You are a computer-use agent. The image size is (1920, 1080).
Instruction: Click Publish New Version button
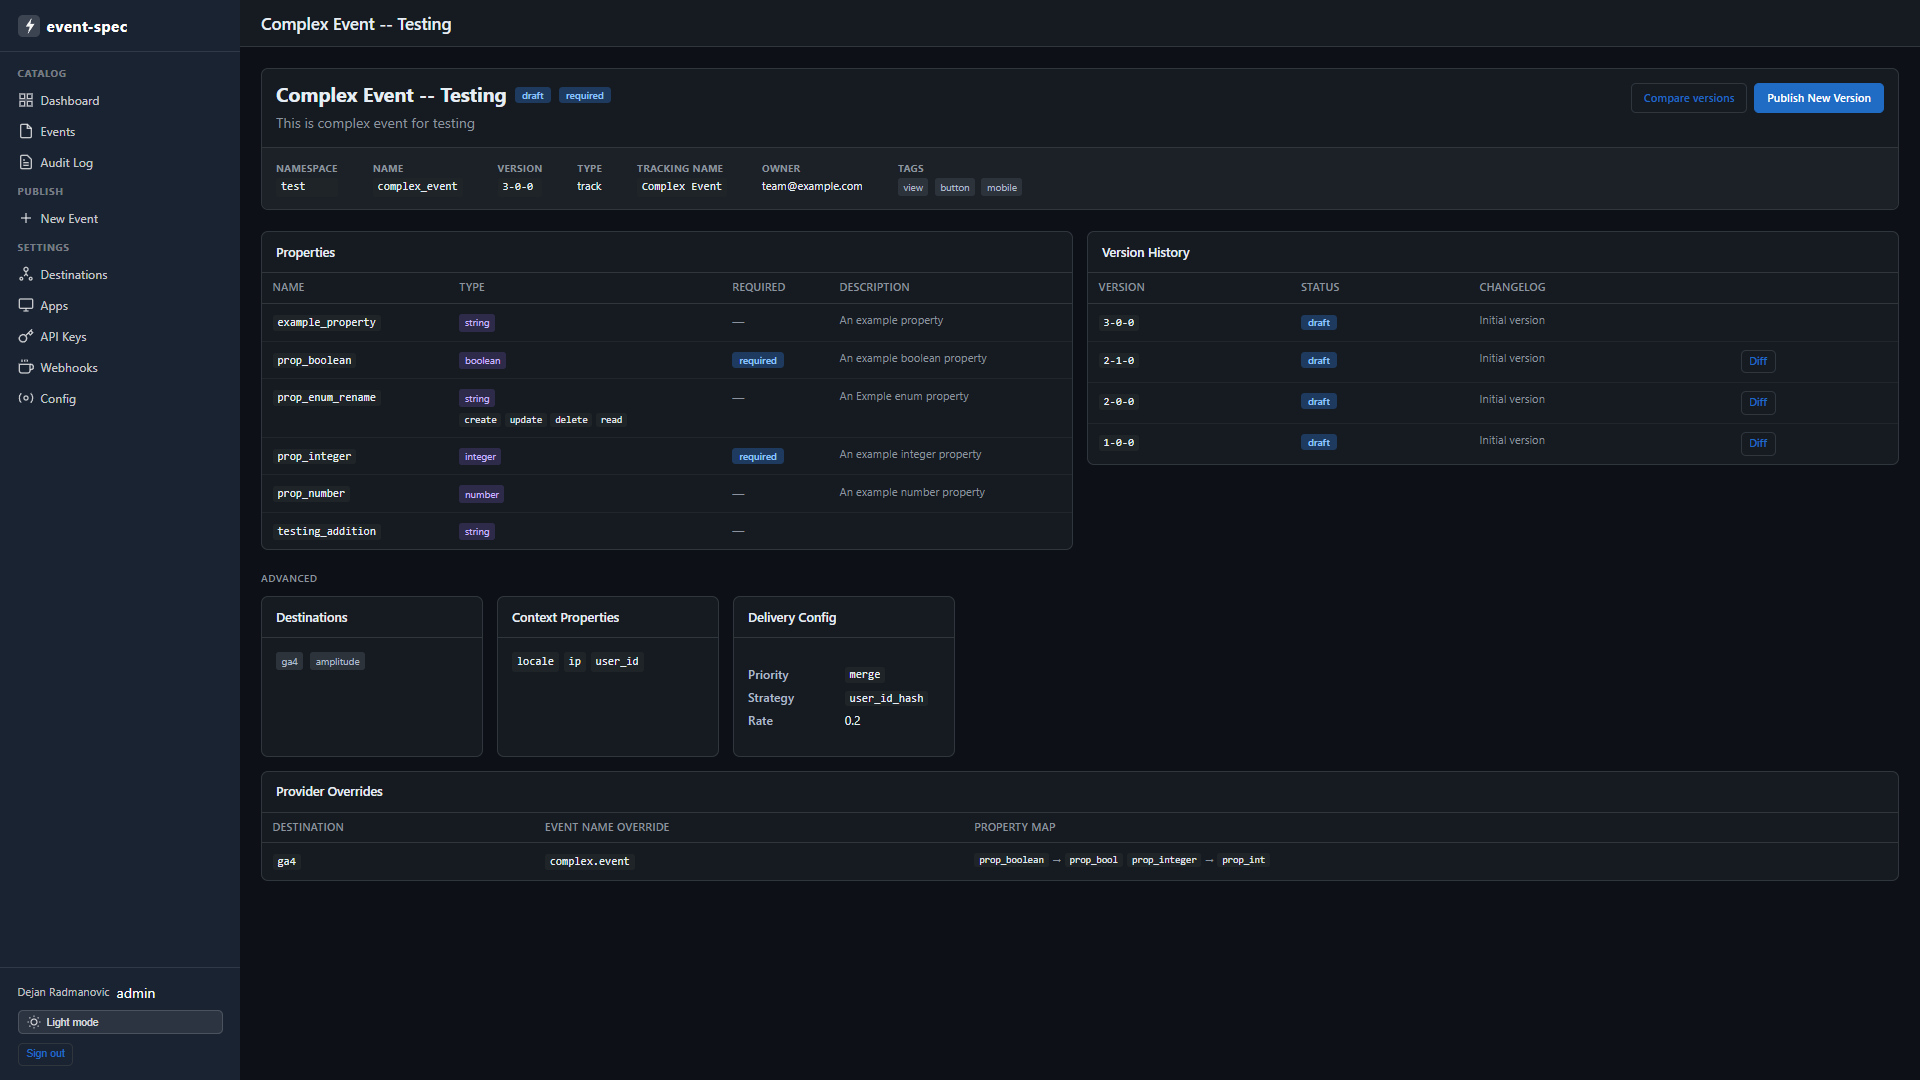[1818, 98]
